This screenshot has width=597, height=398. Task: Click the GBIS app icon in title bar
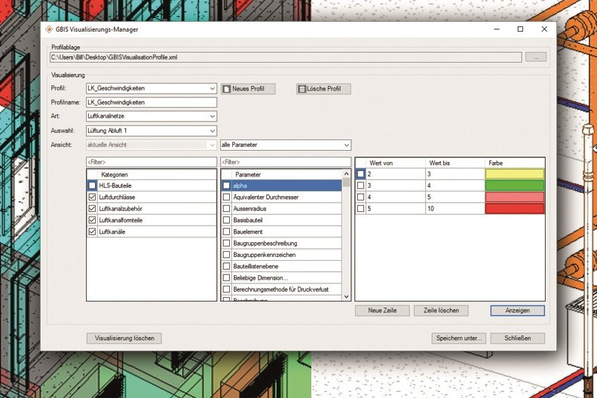tap(49, 29)
